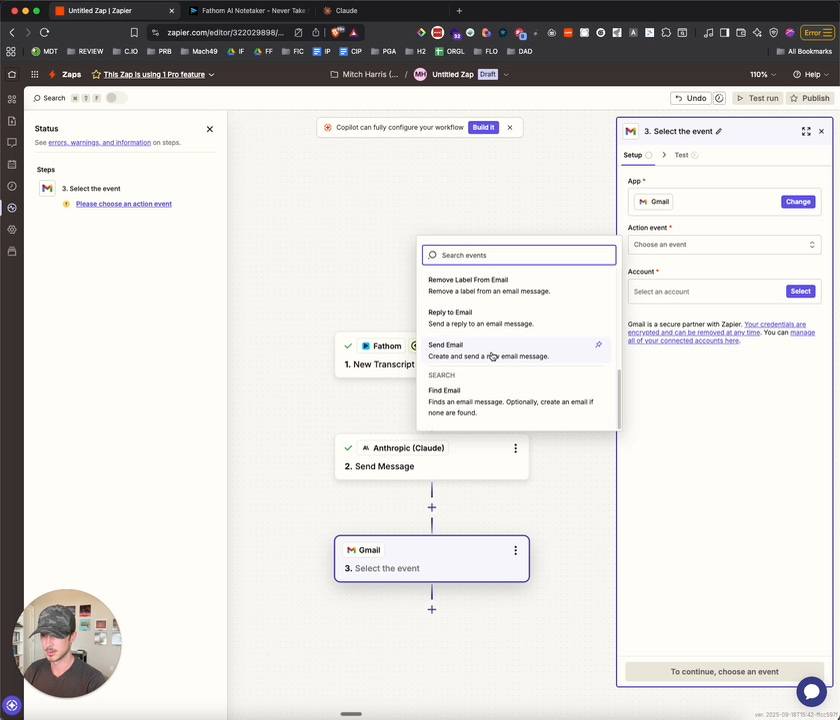Open the Brave shield icon

pyautogui.click(x=337, y=33)
